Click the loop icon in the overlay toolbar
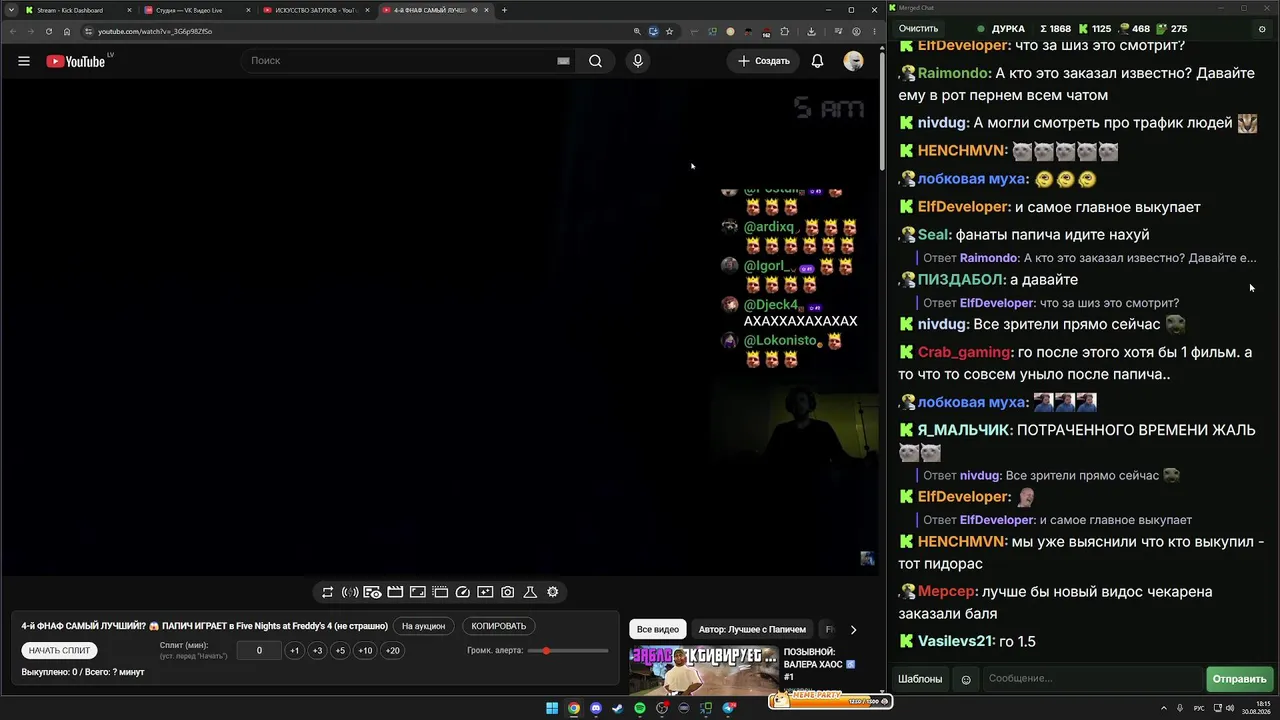Image resolution: width=1280 pixels, height=720 pixels. click(x=327, y=592)
